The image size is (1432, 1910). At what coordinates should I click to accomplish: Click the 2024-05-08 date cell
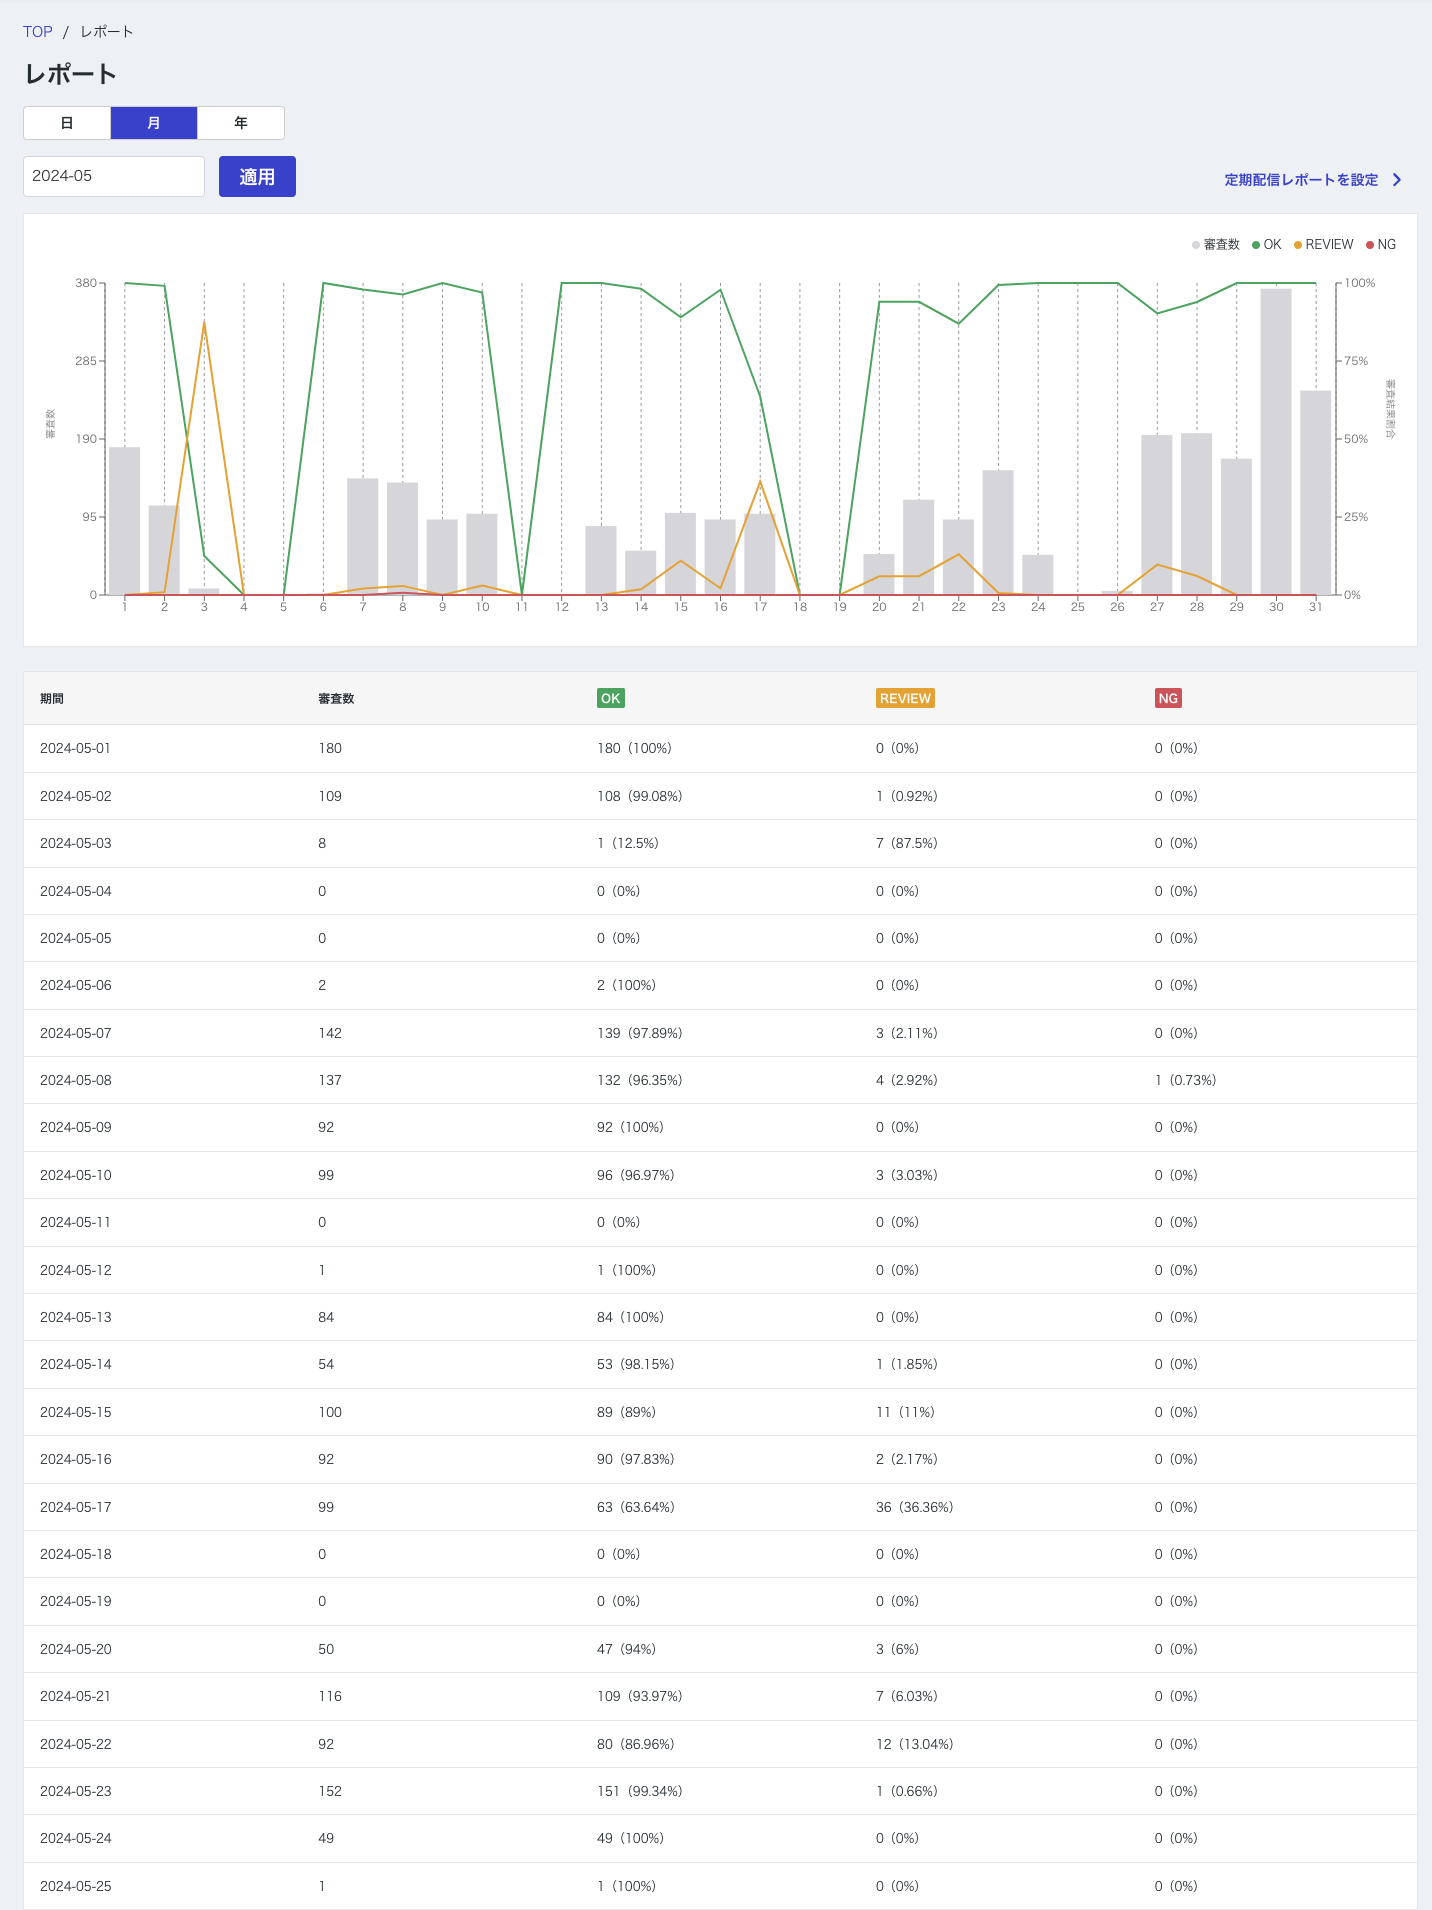[76, 1080]
